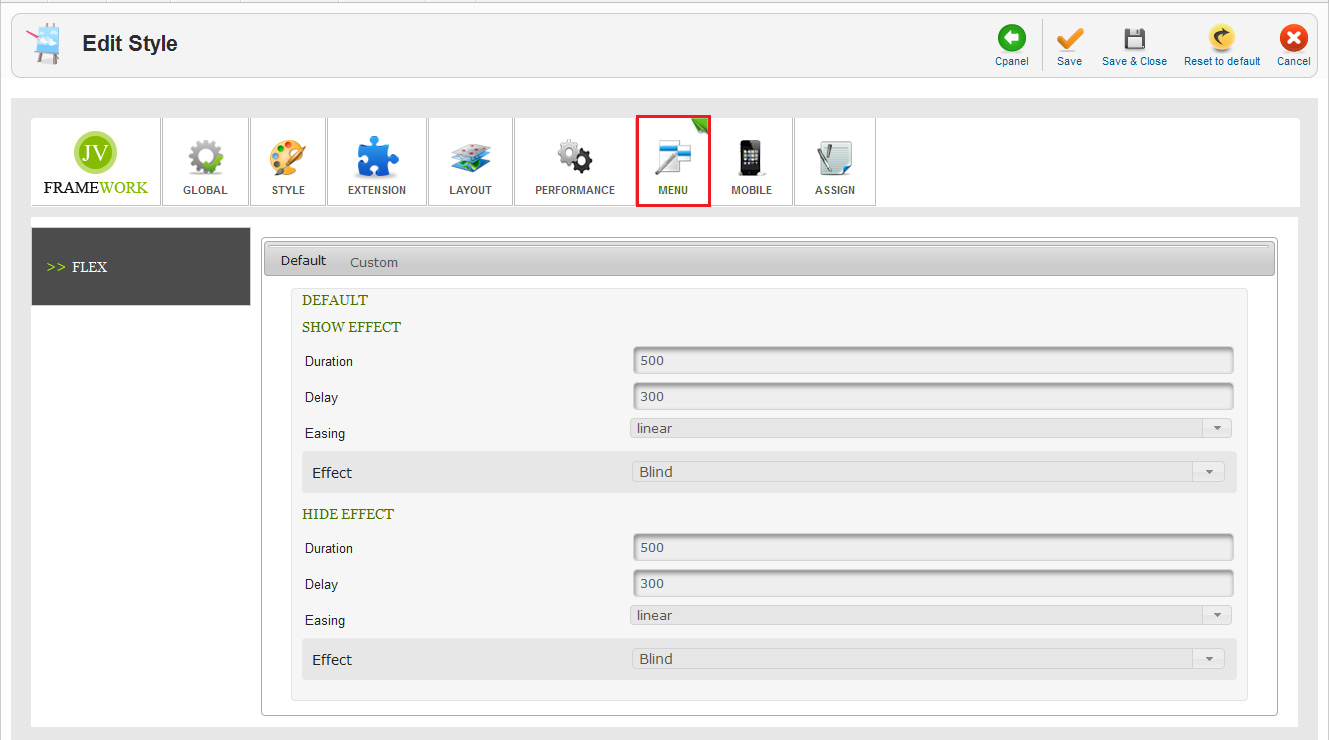The image size is (1329, 740).
Task: Open the Mobile phone section
Action: 751,162
